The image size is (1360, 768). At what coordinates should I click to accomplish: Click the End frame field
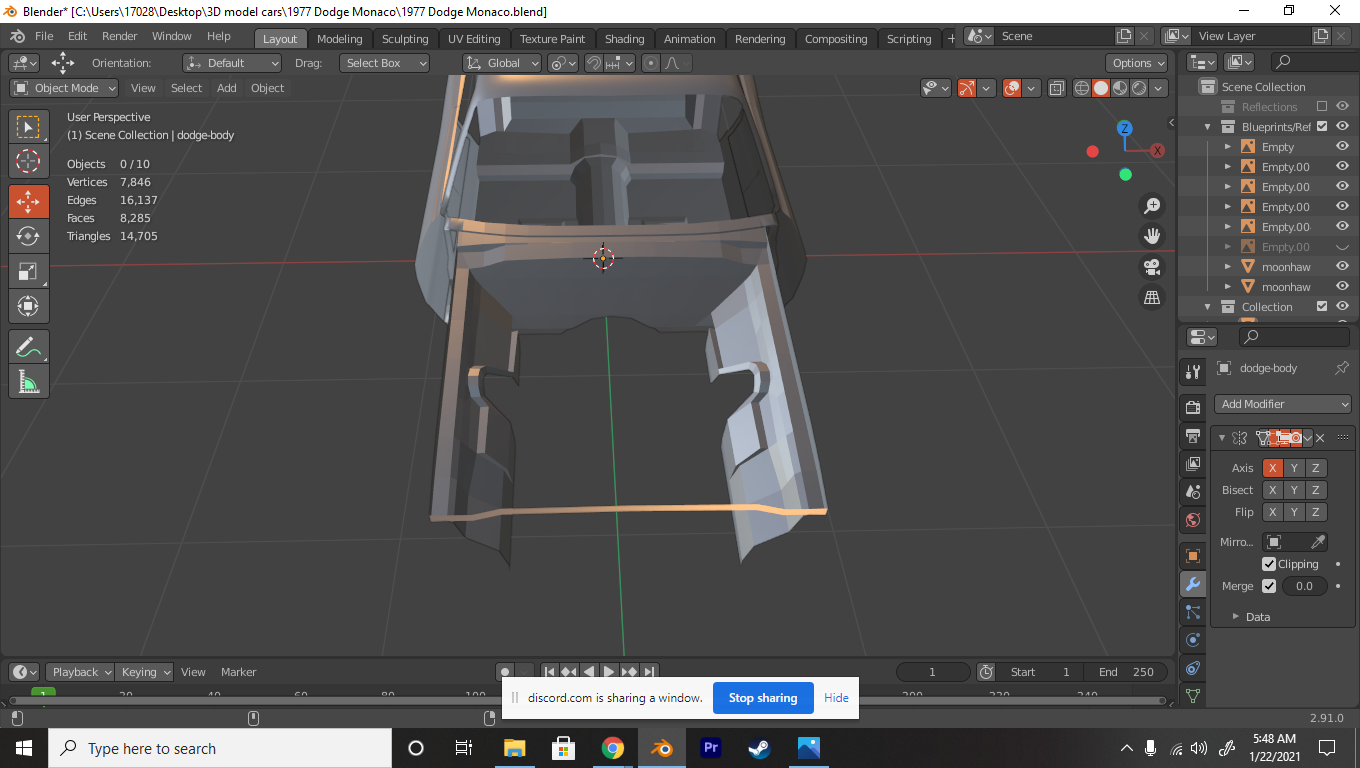click(1126, 672)
